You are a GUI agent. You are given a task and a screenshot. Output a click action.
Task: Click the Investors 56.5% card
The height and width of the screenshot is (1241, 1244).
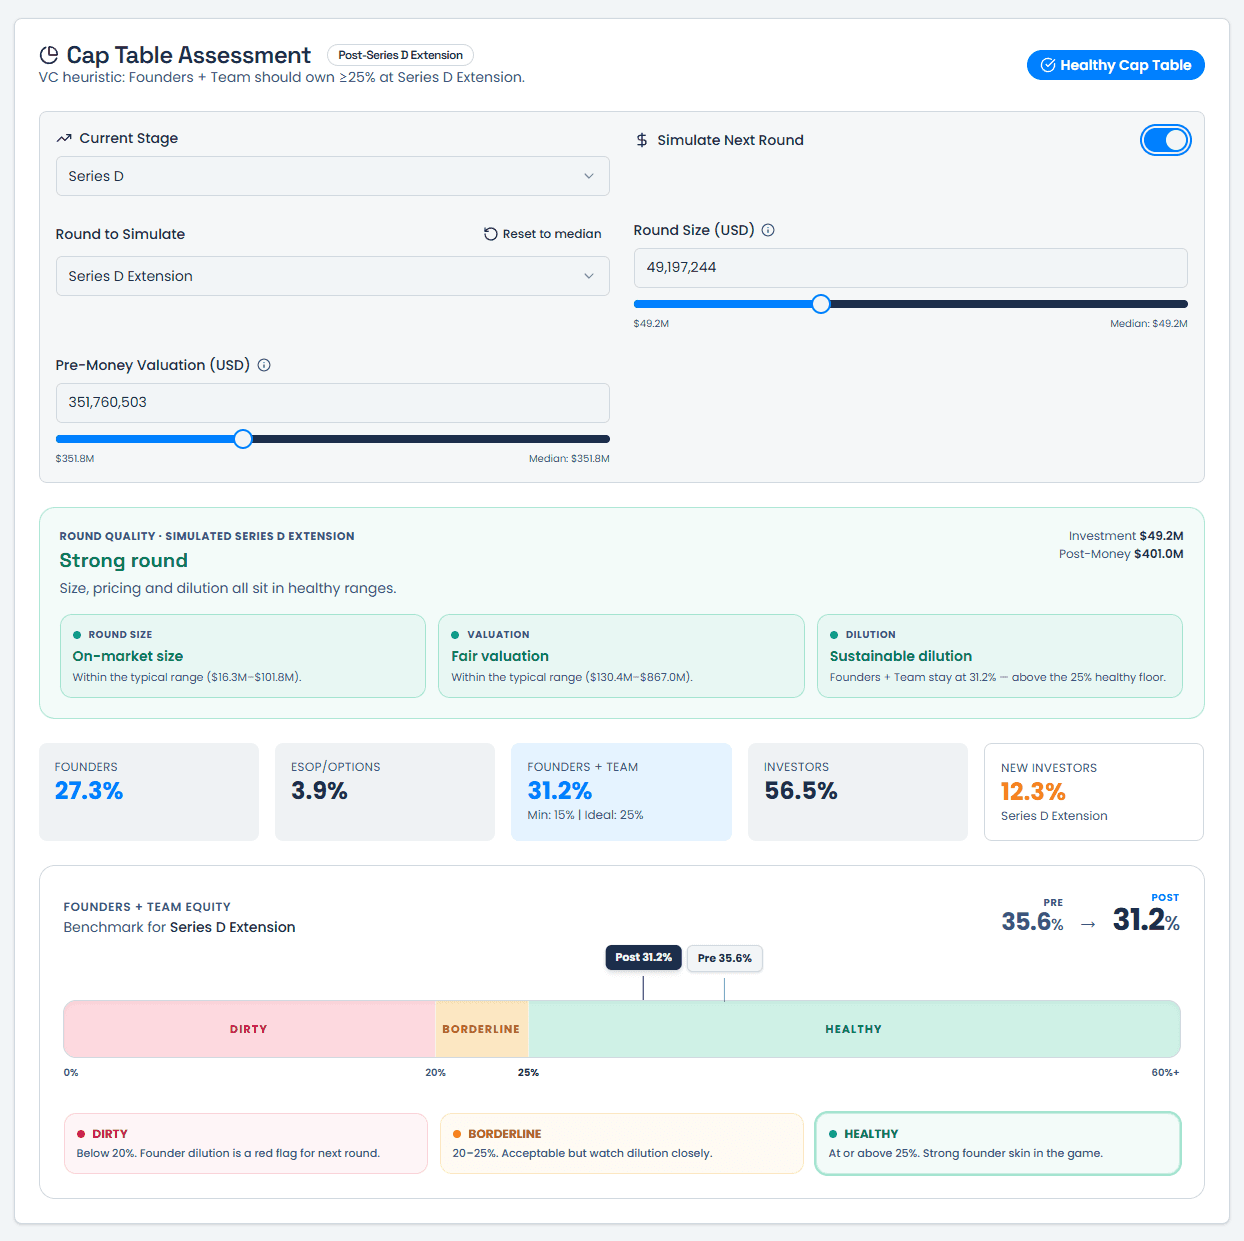pos(858,792)
